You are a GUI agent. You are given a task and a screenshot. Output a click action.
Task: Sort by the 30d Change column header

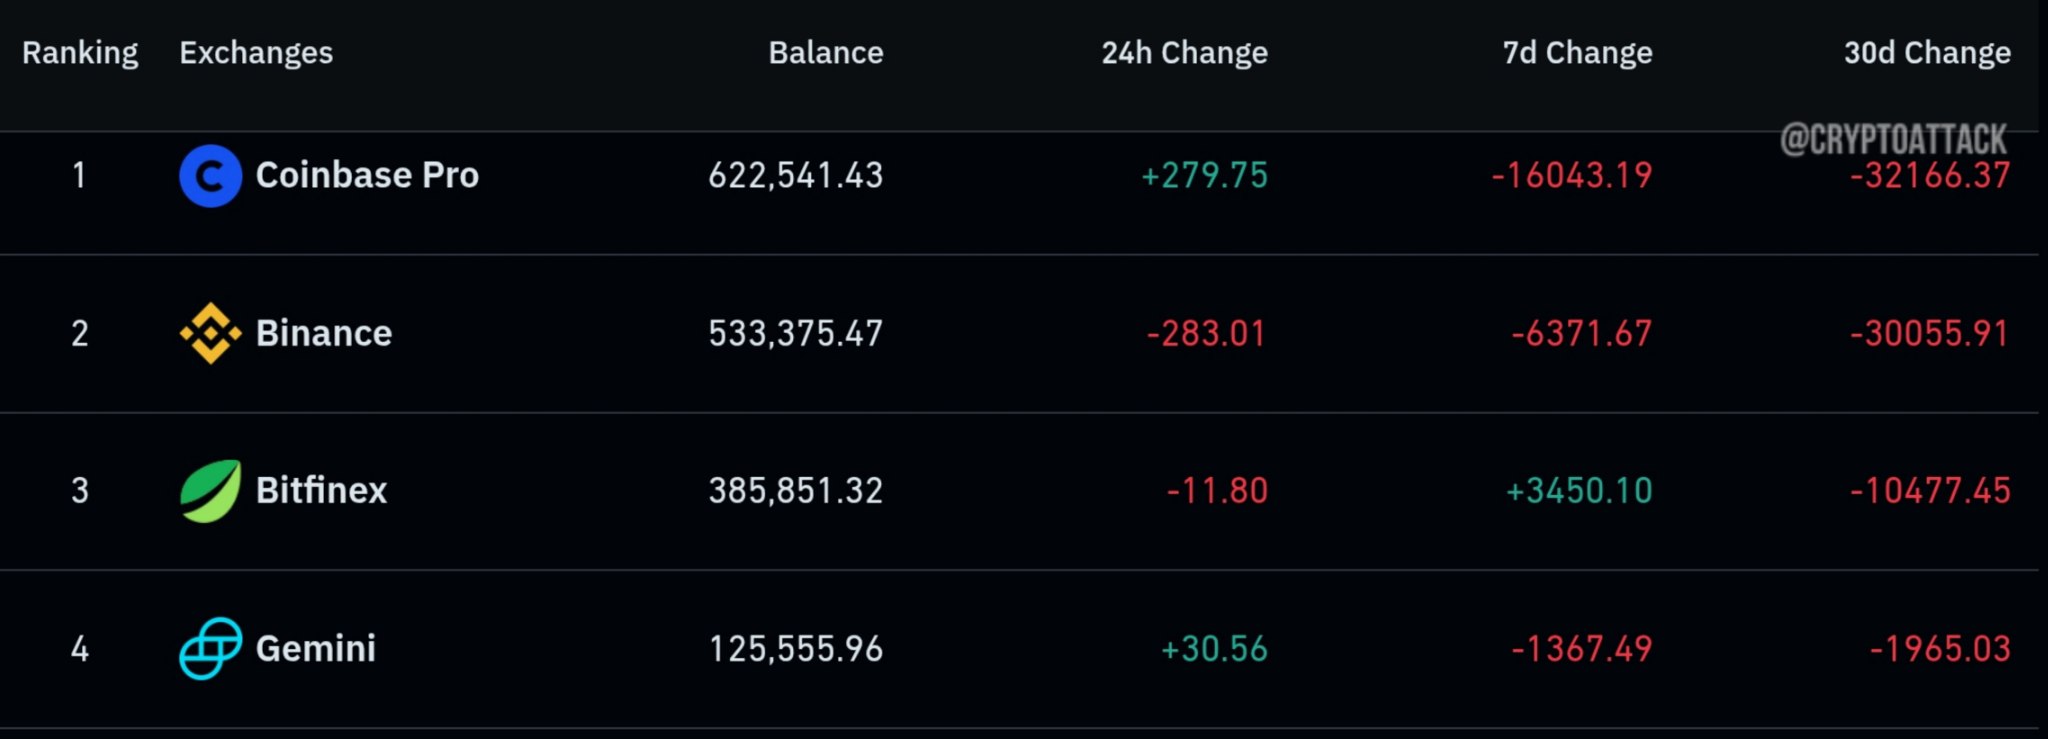[x=1927, y=53]
